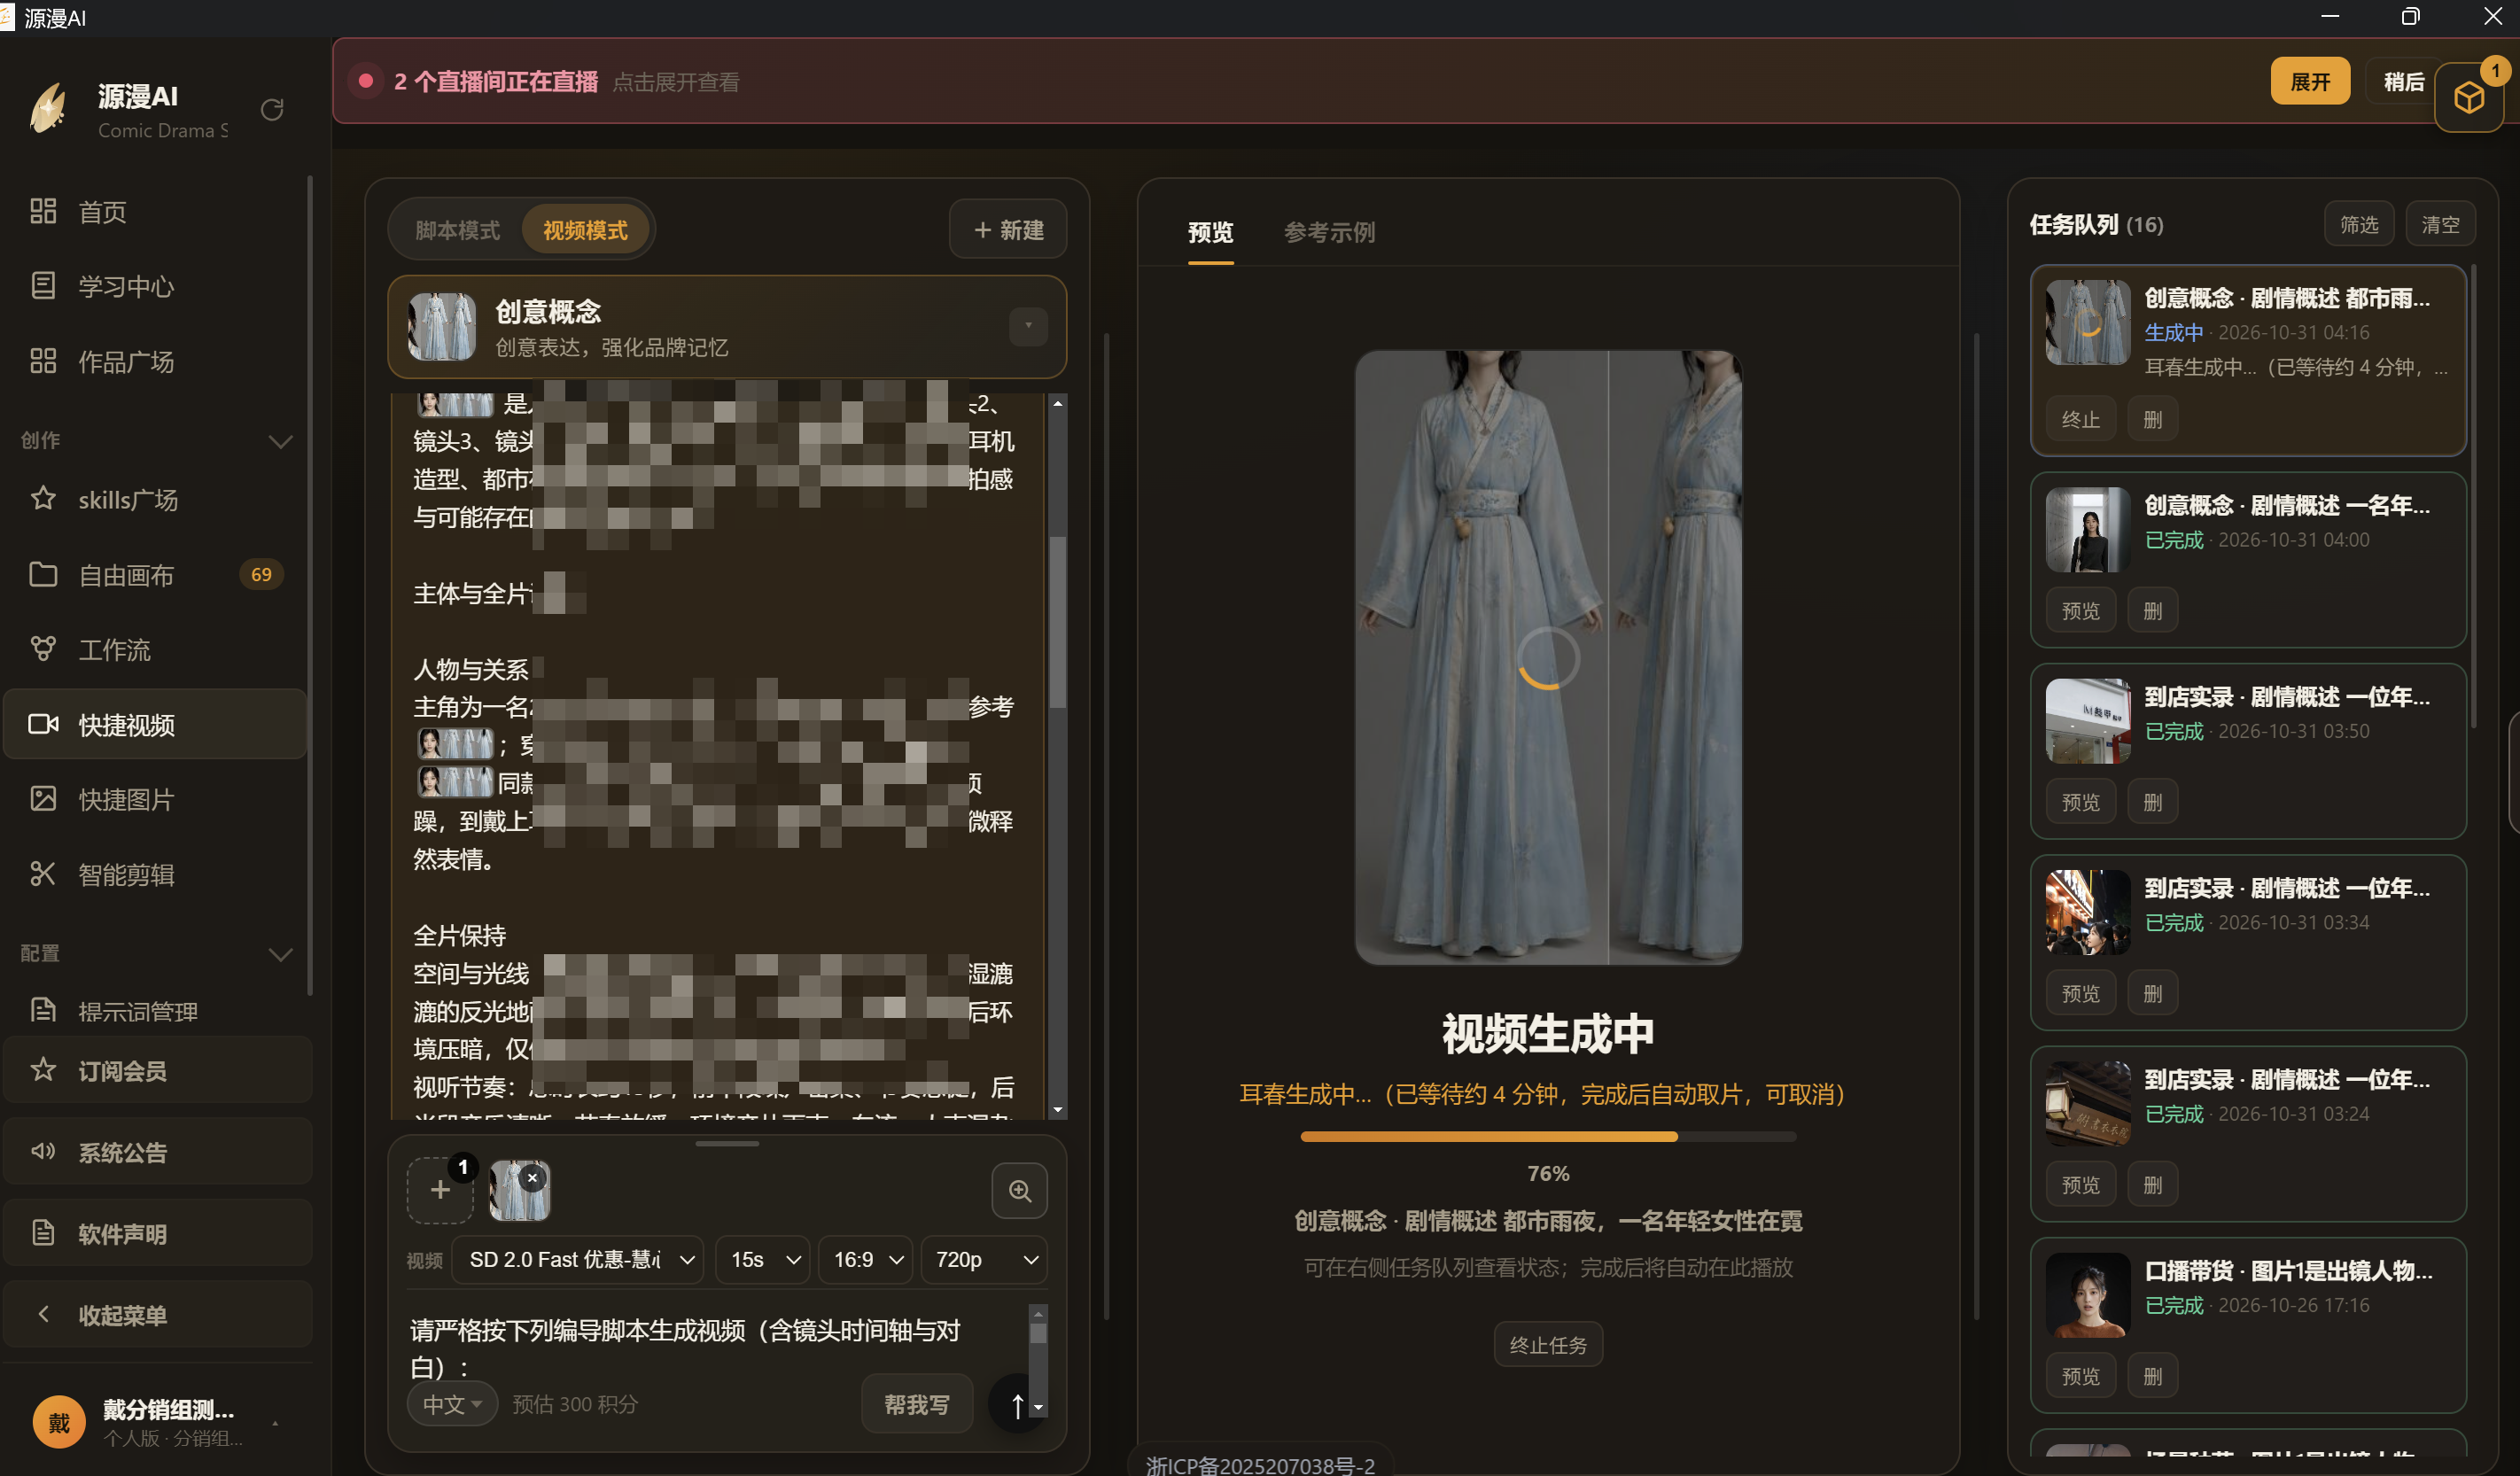The image size is (2520, 1476).
Task: Open 系统公告 announcements
Action: click(x=158, y=1152)
